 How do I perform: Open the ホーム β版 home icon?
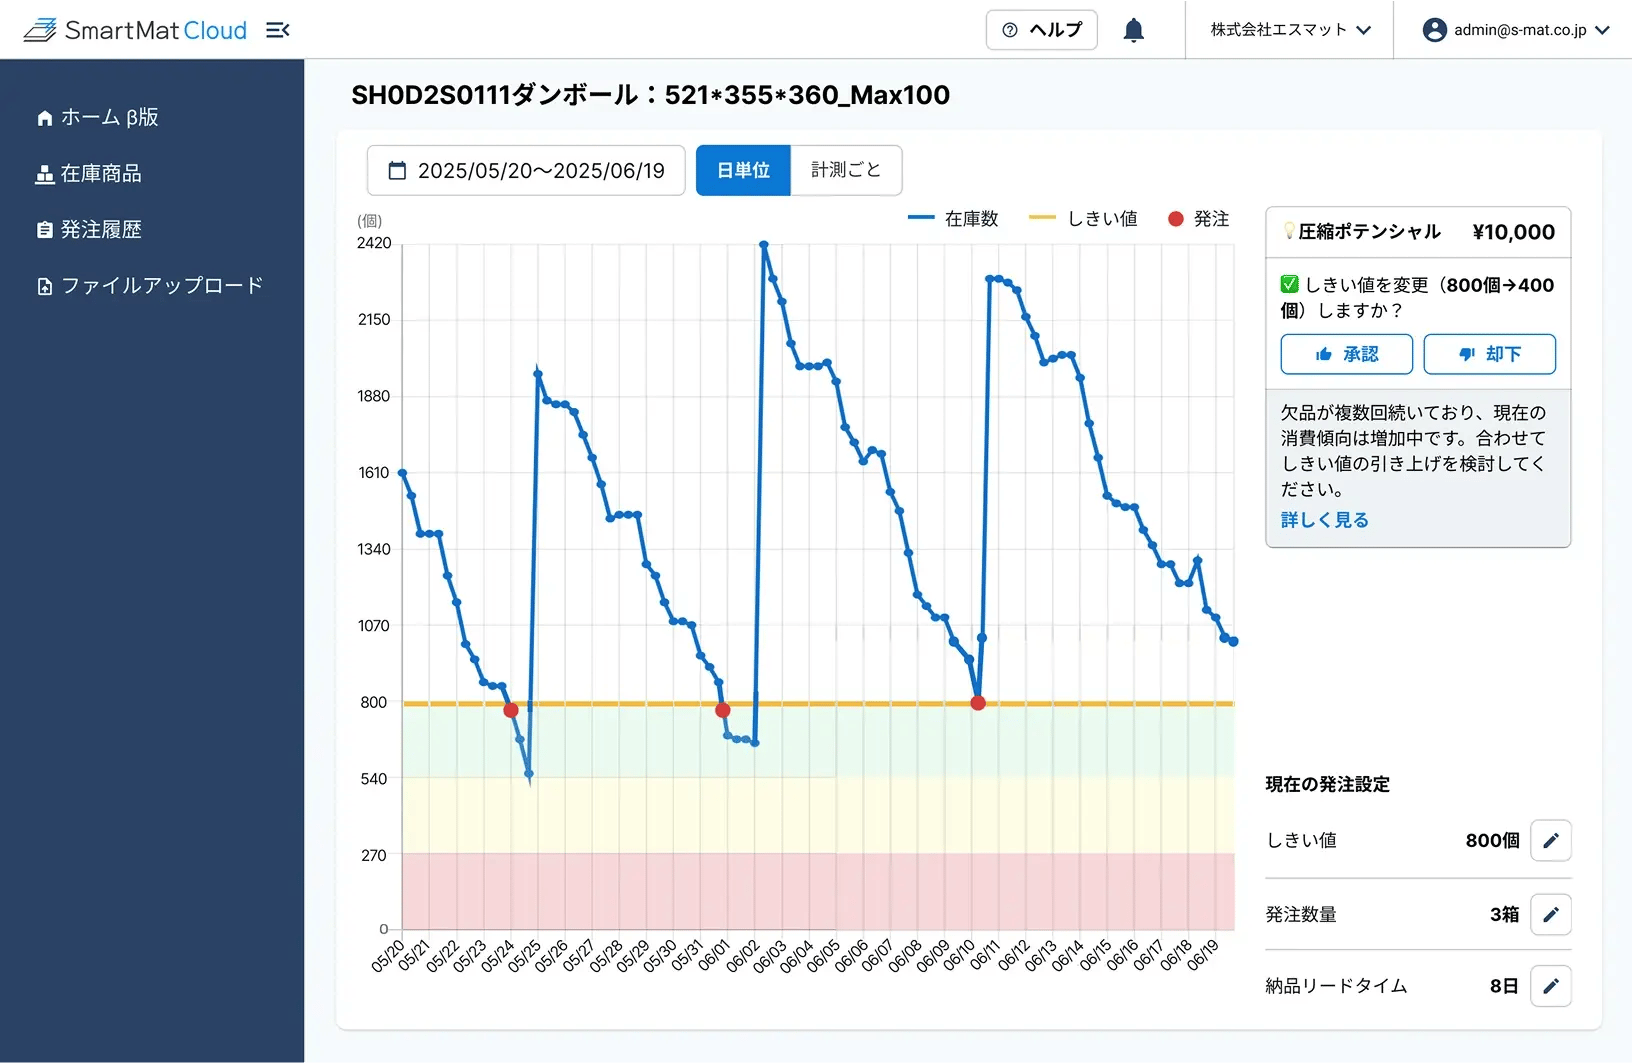44,117
